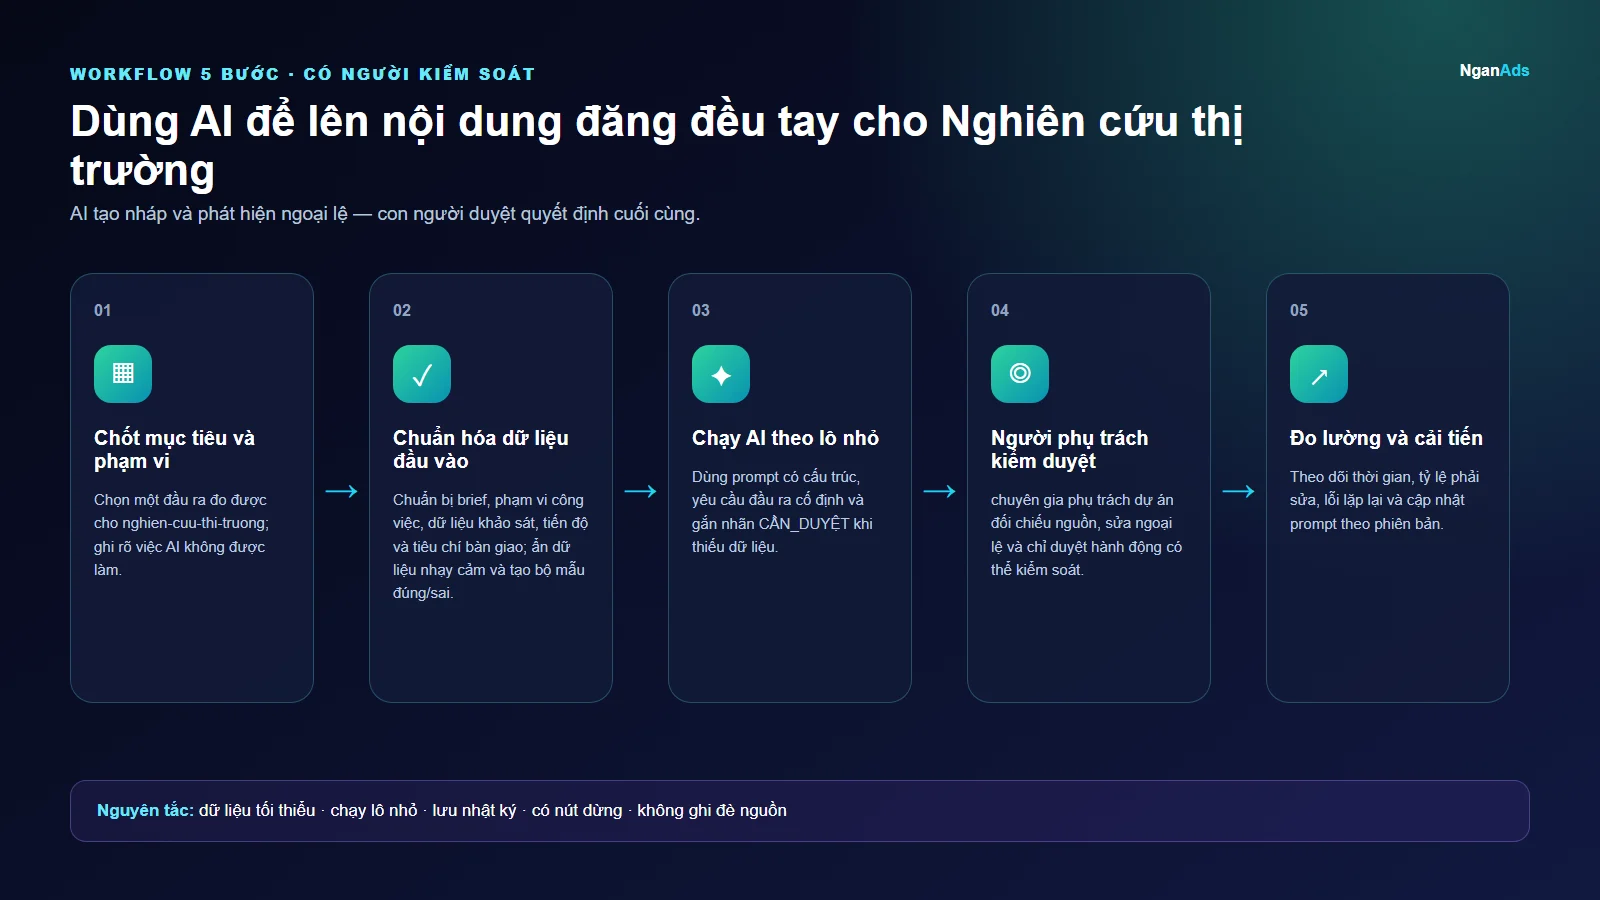The width and height of the screenshot is (1600, 900).
Task: Click the 'Theo dõi thời gian' description
Action: (1384, 500)
